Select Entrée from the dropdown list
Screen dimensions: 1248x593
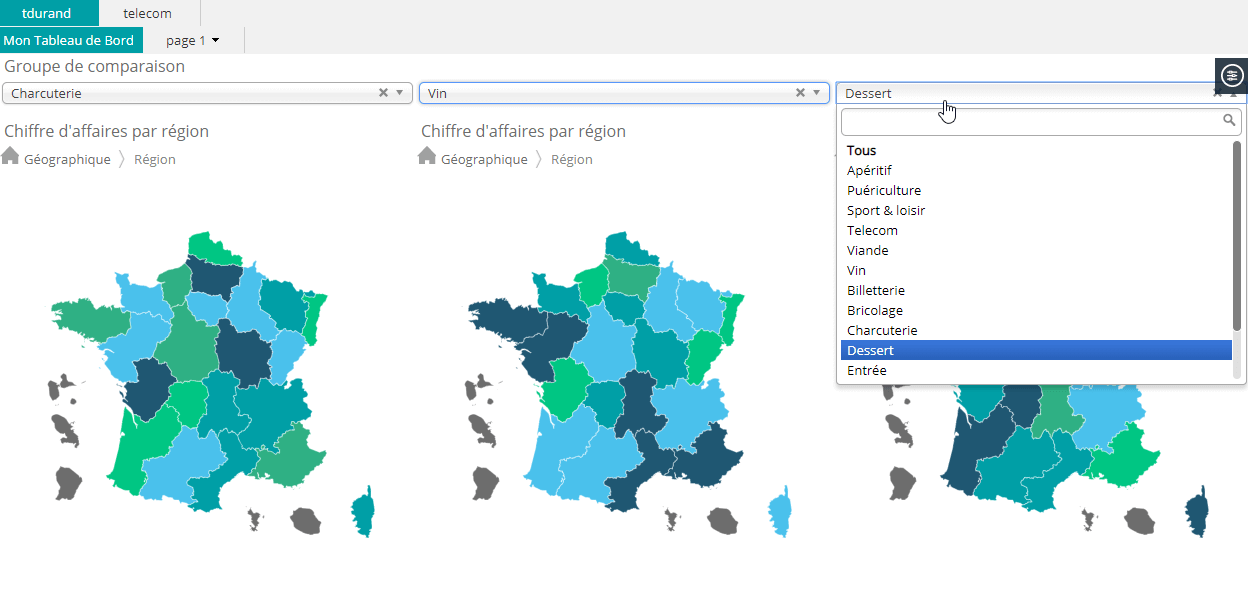click(x=1036, y=371)
